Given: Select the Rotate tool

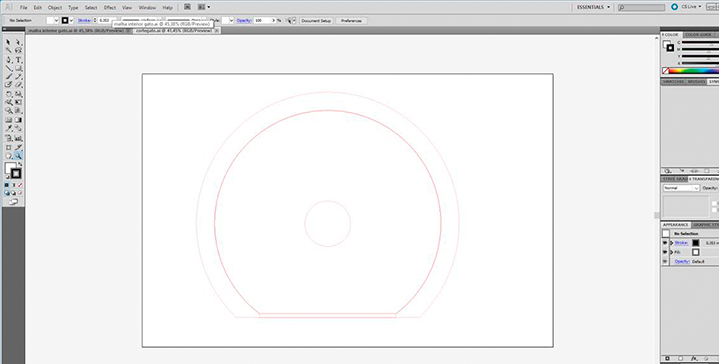Looking at the screenshot, I should 8,94.
